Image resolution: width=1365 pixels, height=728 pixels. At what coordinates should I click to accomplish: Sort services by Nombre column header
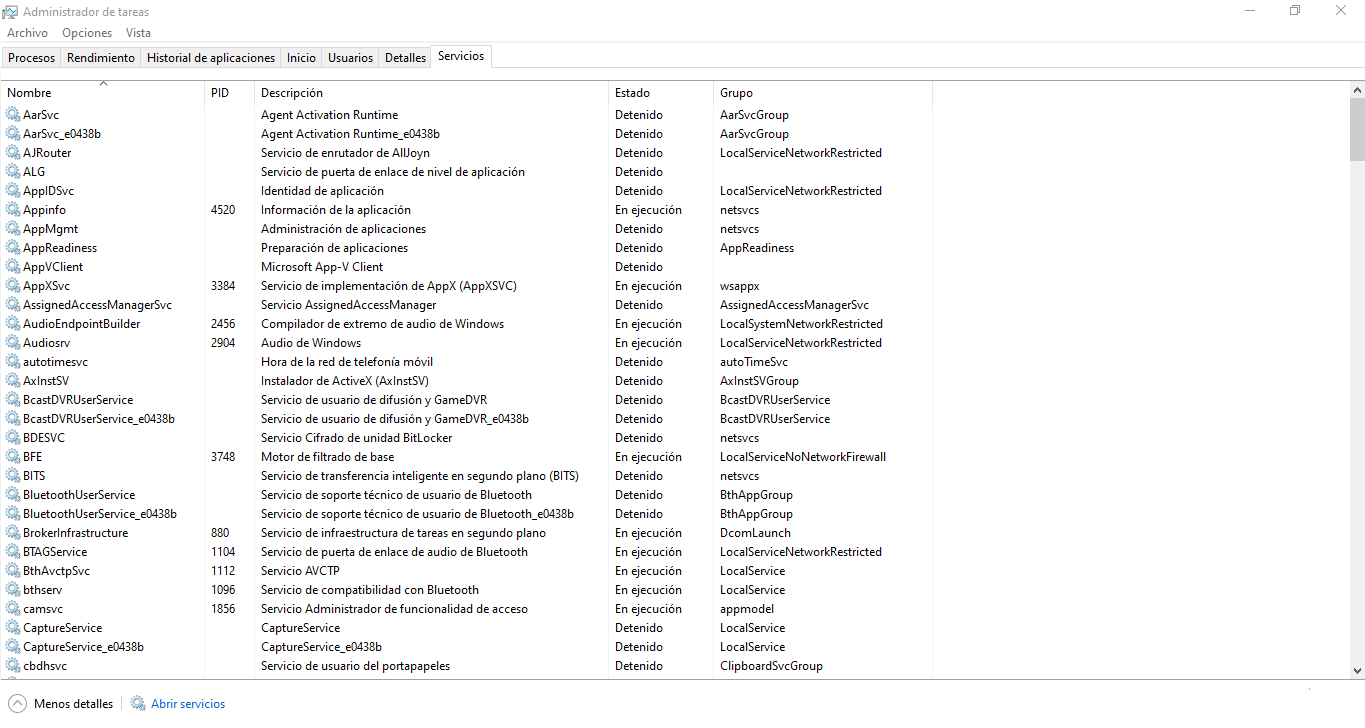pyautogui.click(x=29, y=93)
